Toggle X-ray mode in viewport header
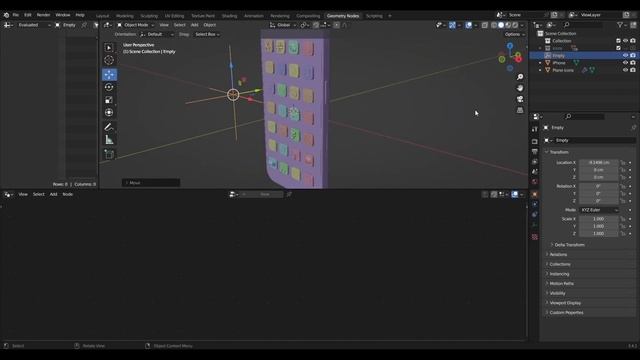The height and width of the screenshot is (360, 640). click(484, 25)
